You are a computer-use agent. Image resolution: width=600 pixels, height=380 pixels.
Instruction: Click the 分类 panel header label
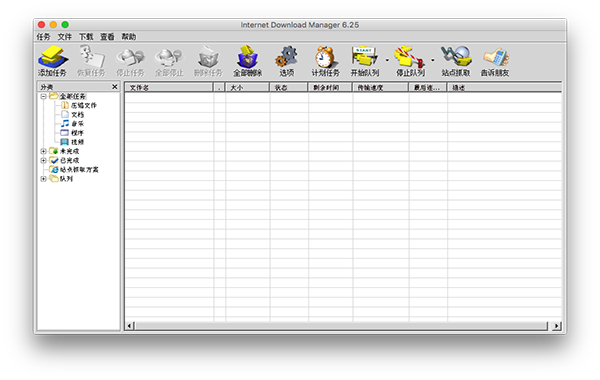[47, 87]
